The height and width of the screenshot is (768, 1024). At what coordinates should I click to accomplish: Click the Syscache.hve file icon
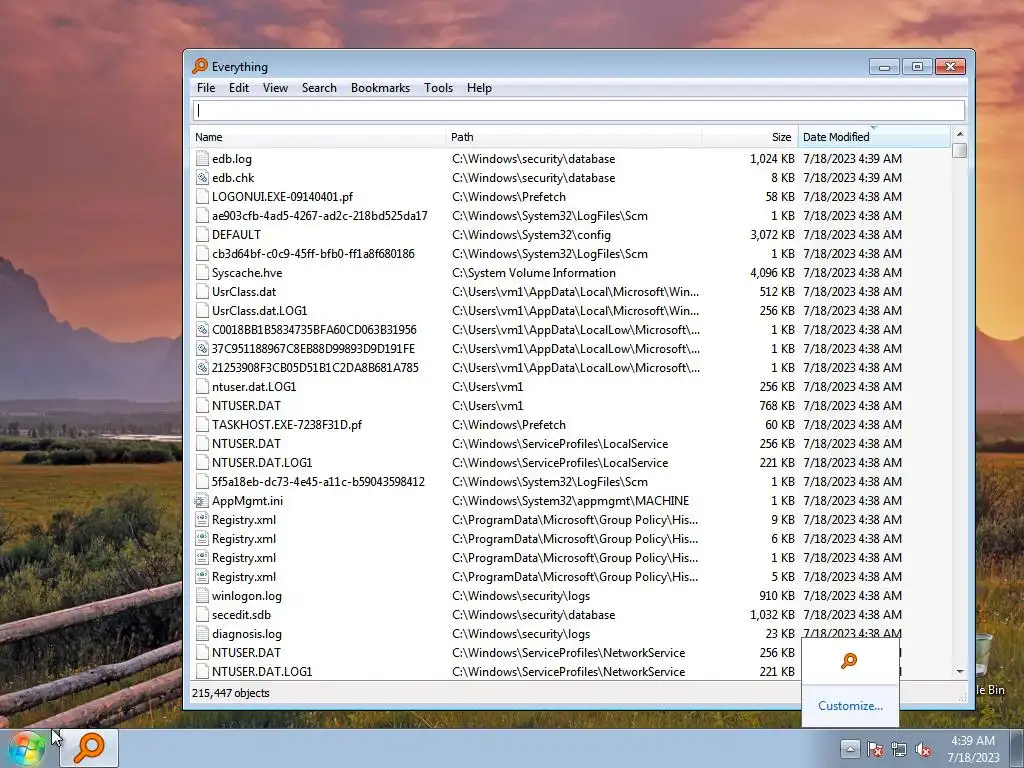(202, 272)
